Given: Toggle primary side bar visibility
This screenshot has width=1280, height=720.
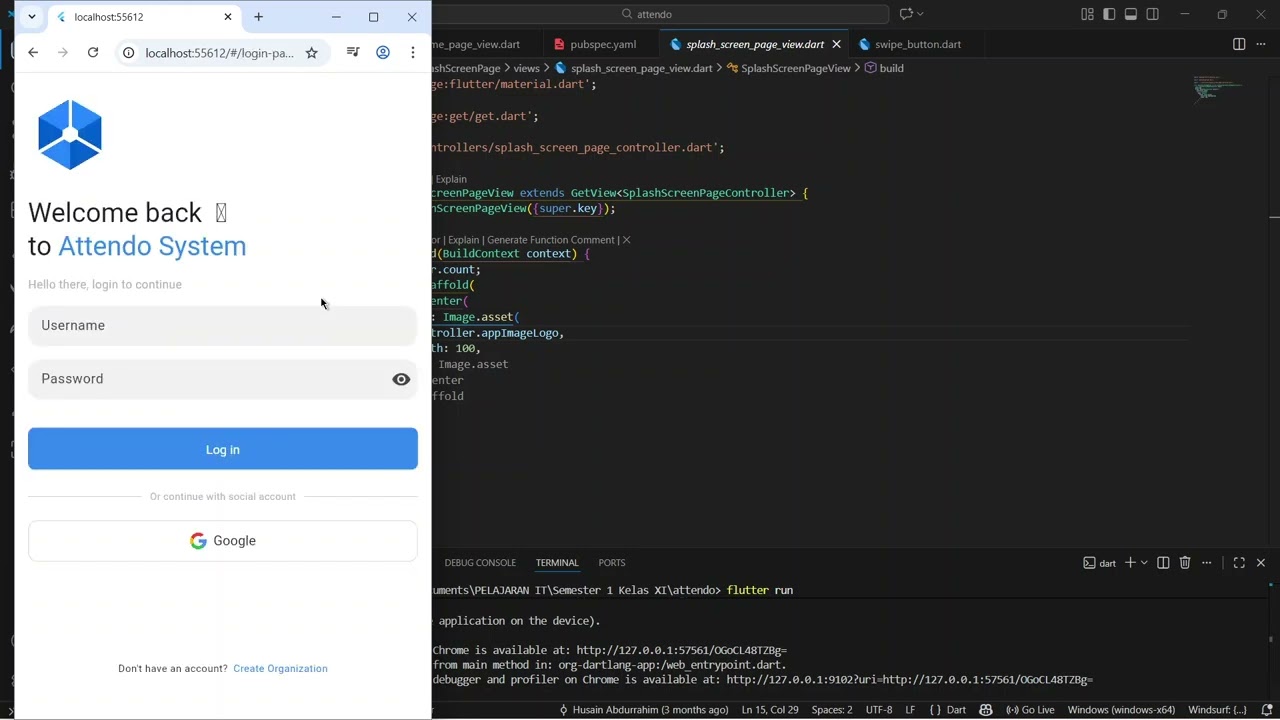Looking at the screenshot, I should pyautogui.click(x=1109, y=14).
